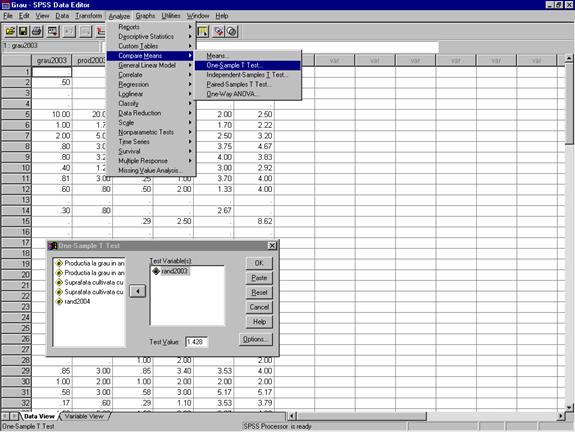
Task: Click the cell containing 10.00
Action: coord(52,114)
